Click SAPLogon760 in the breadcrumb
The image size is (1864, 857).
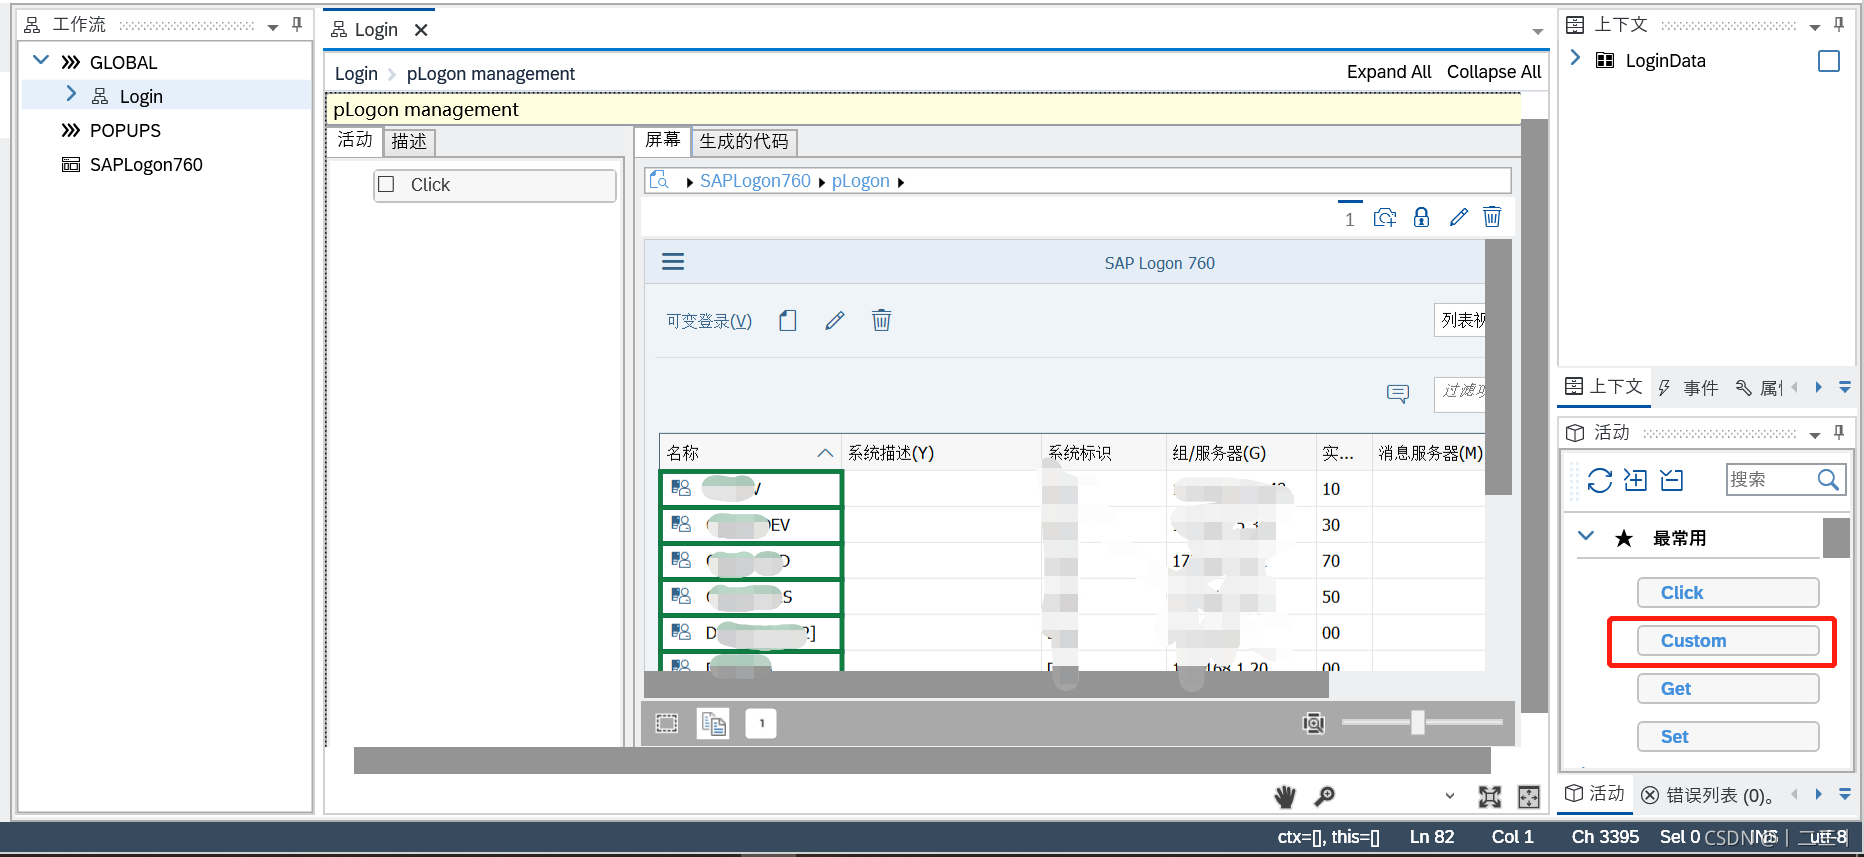(755, 181)
